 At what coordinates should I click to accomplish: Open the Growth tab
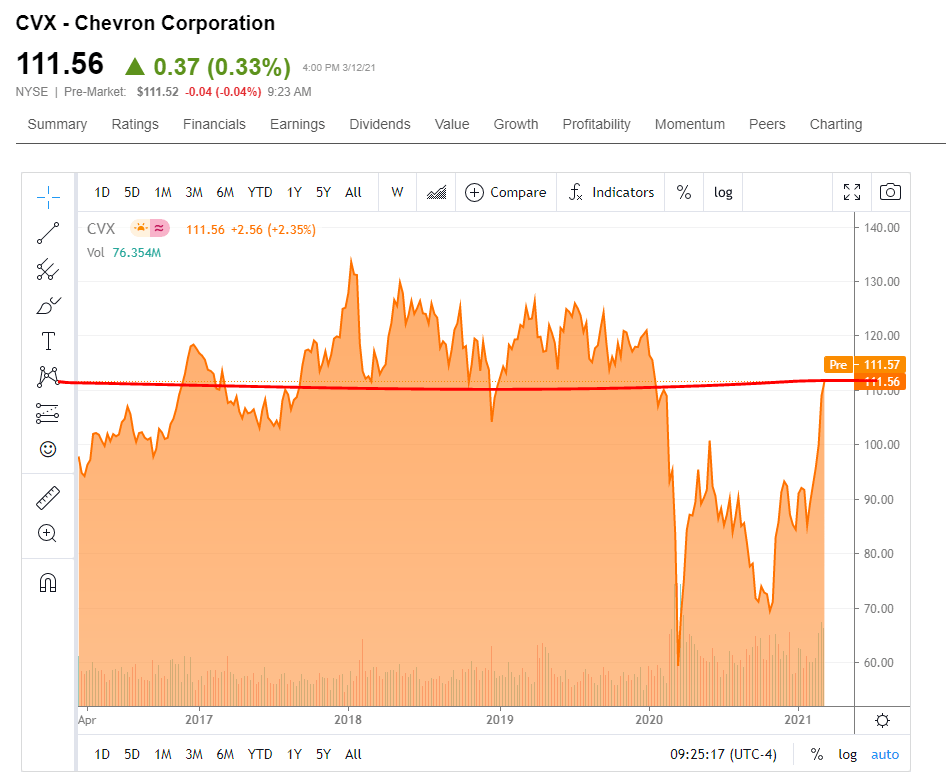click(516, 124)
